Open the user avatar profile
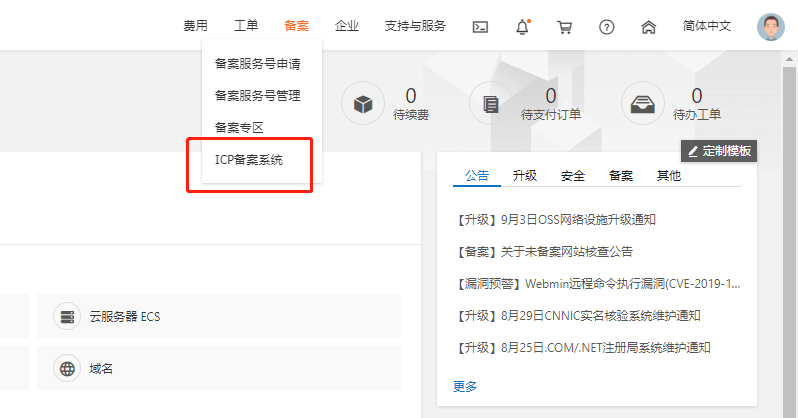The height and width of the screenshot is (418, 798). click(771, 27)
